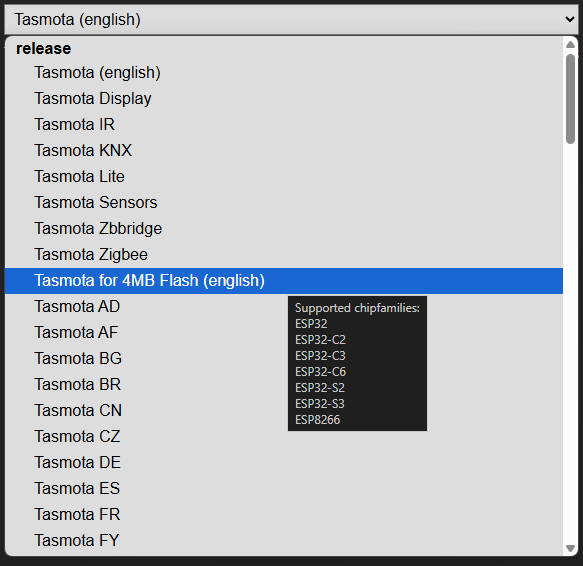Click the scrollbar up arrow
The width and height of the screenshot is (583, 566).
[570, 45]
